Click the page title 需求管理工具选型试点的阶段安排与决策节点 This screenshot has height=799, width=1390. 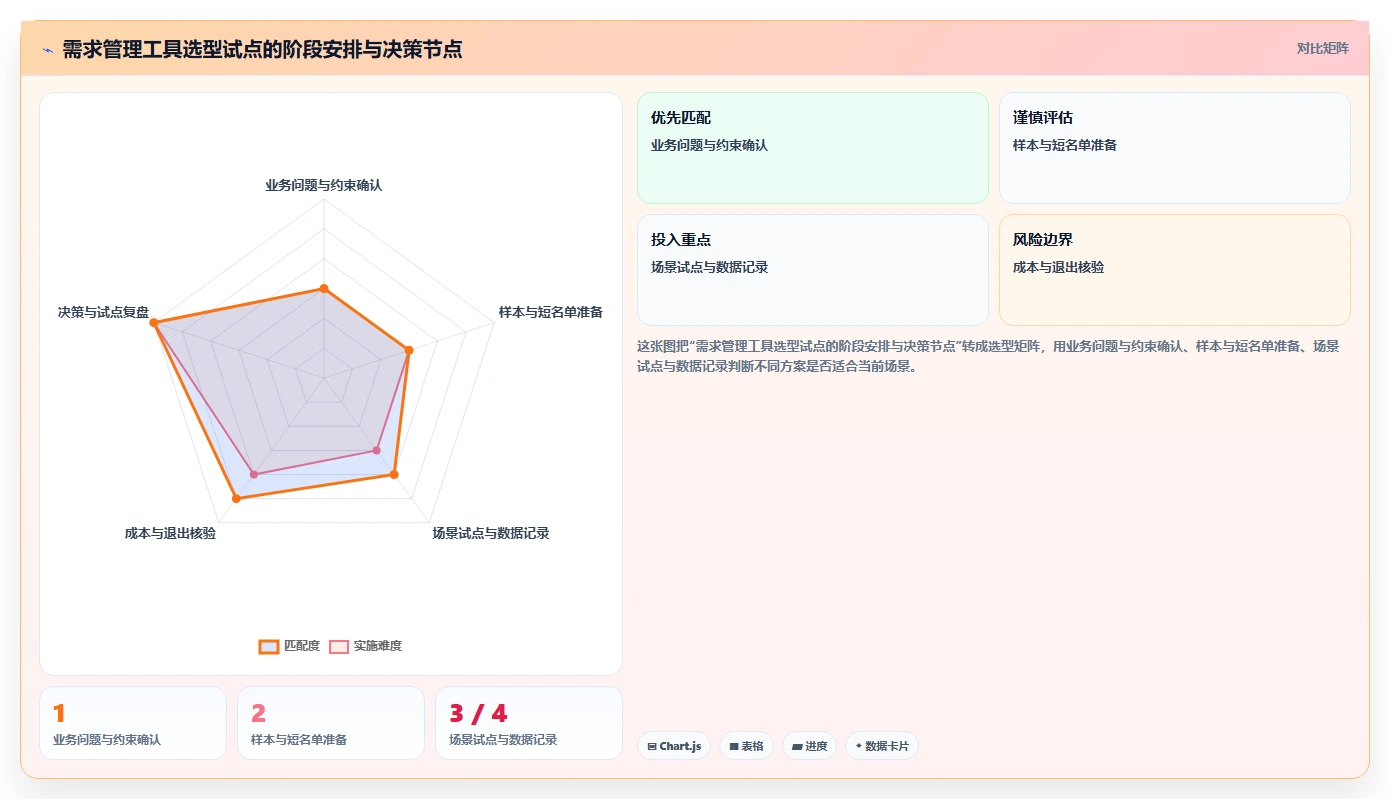(262, 49)
